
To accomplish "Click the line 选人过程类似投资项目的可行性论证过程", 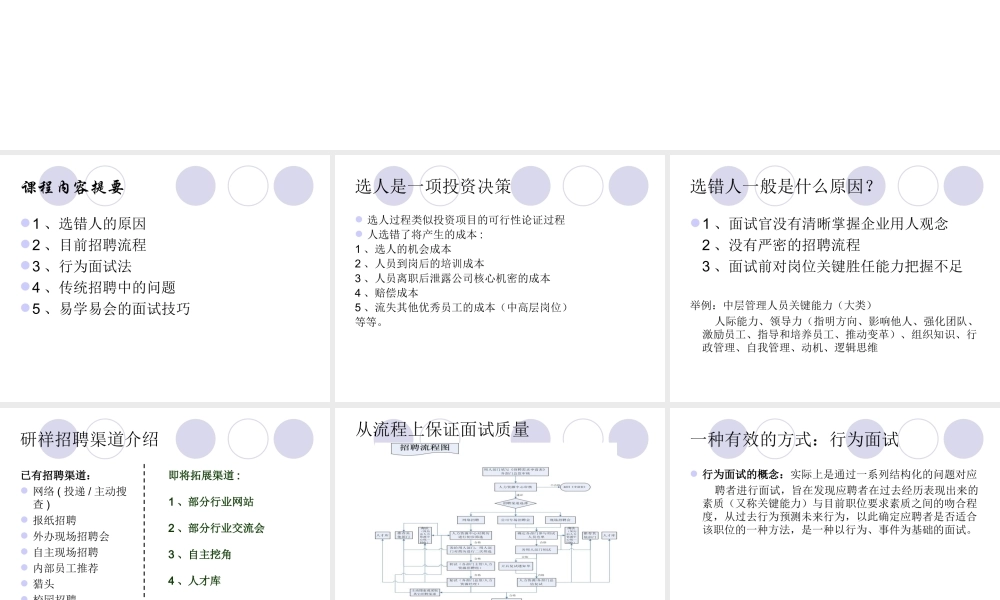I will pyautogui.click(x=466, y=220).
